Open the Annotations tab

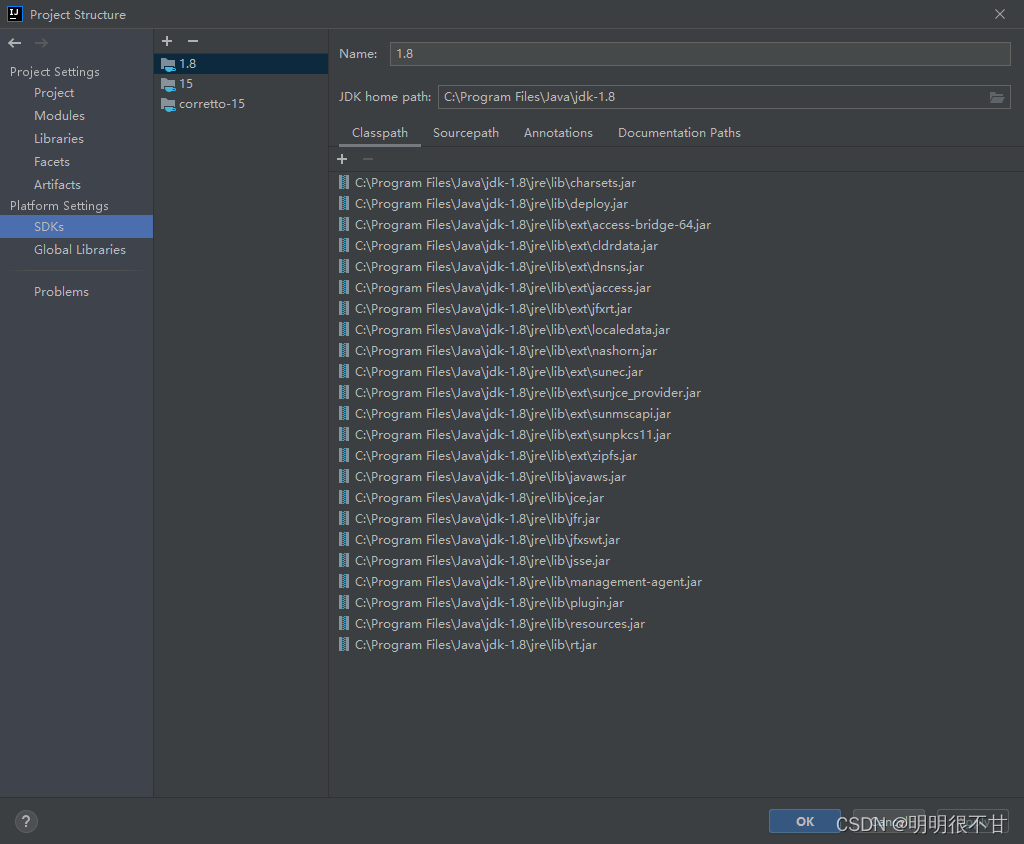click(x=558, y=133)
